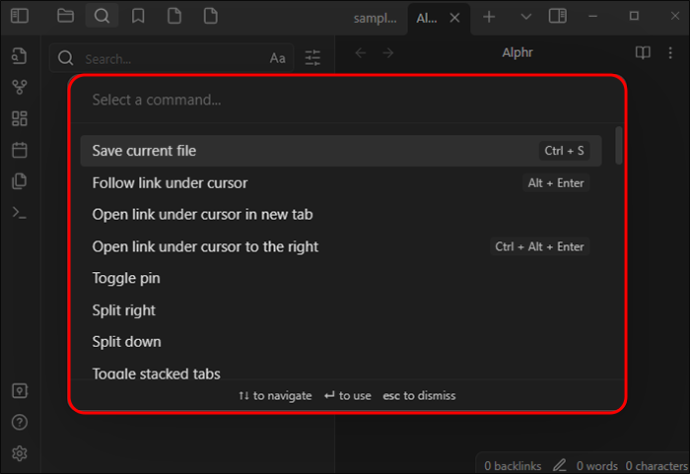690x474 pixels.
Task: Choose Open link under cursor in new tab
Action: tap(341, 214)
